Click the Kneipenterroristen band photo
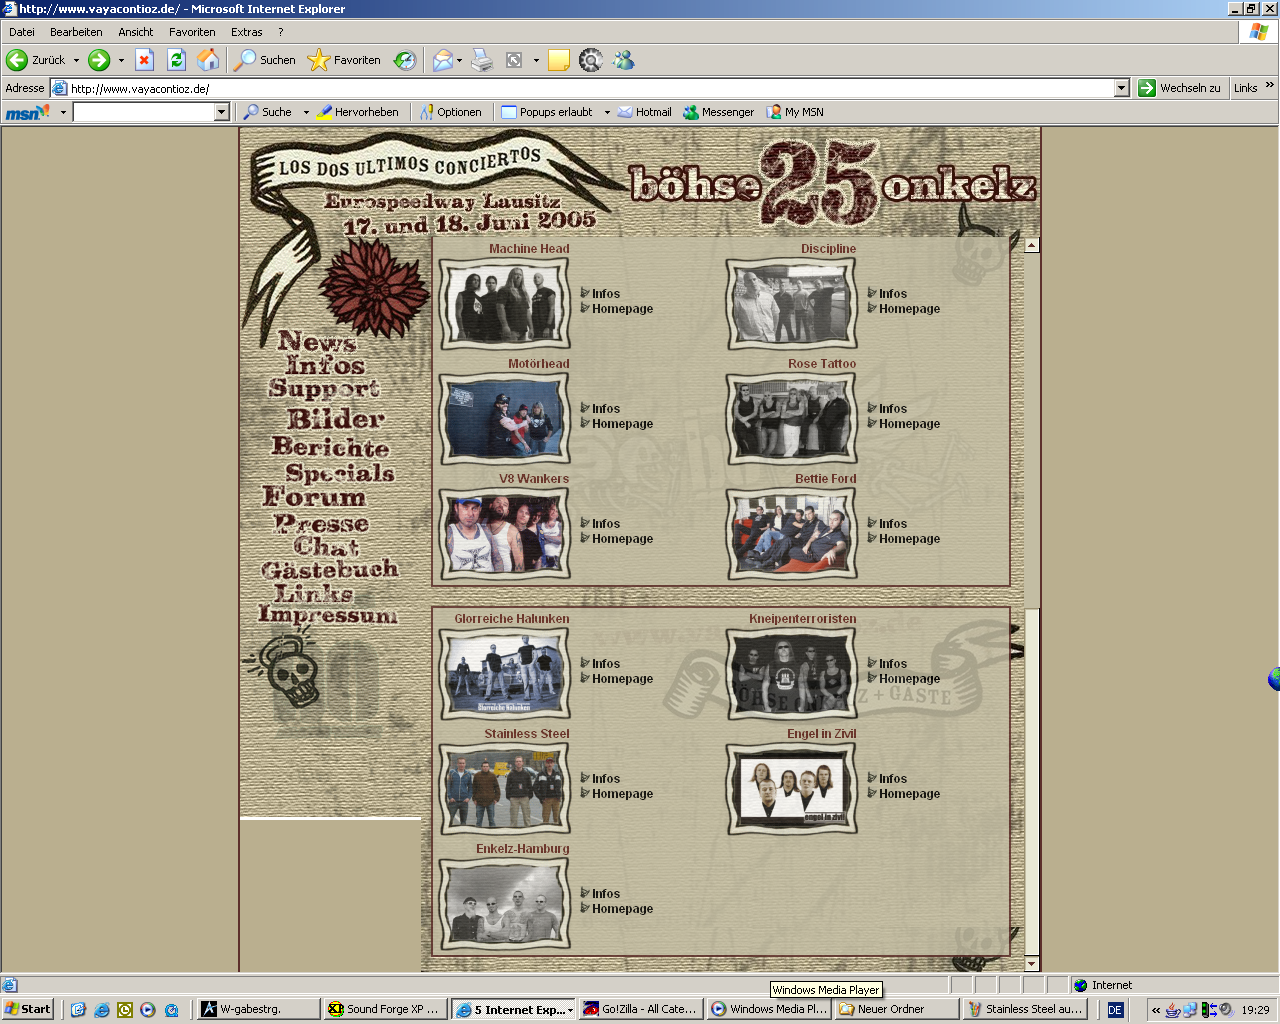 (x=792, y=674)
